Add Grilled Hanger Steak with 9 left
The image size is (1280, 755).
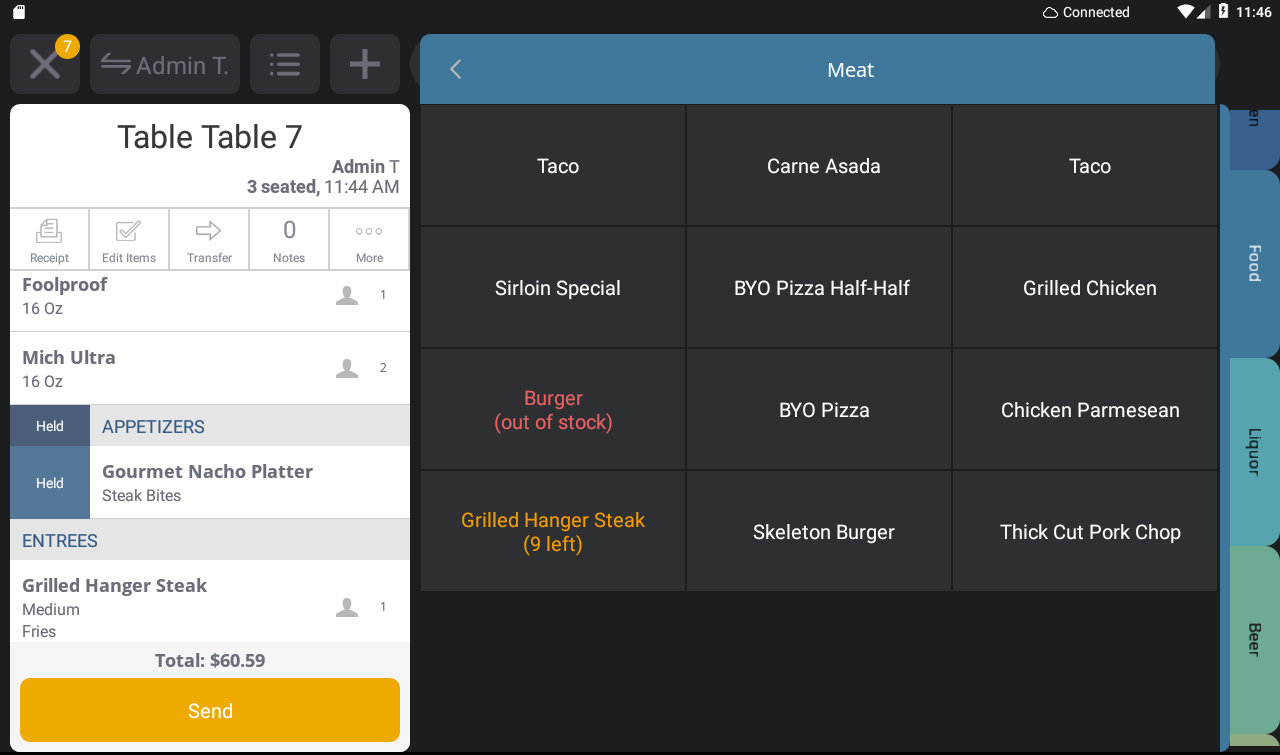click(553, 532)
